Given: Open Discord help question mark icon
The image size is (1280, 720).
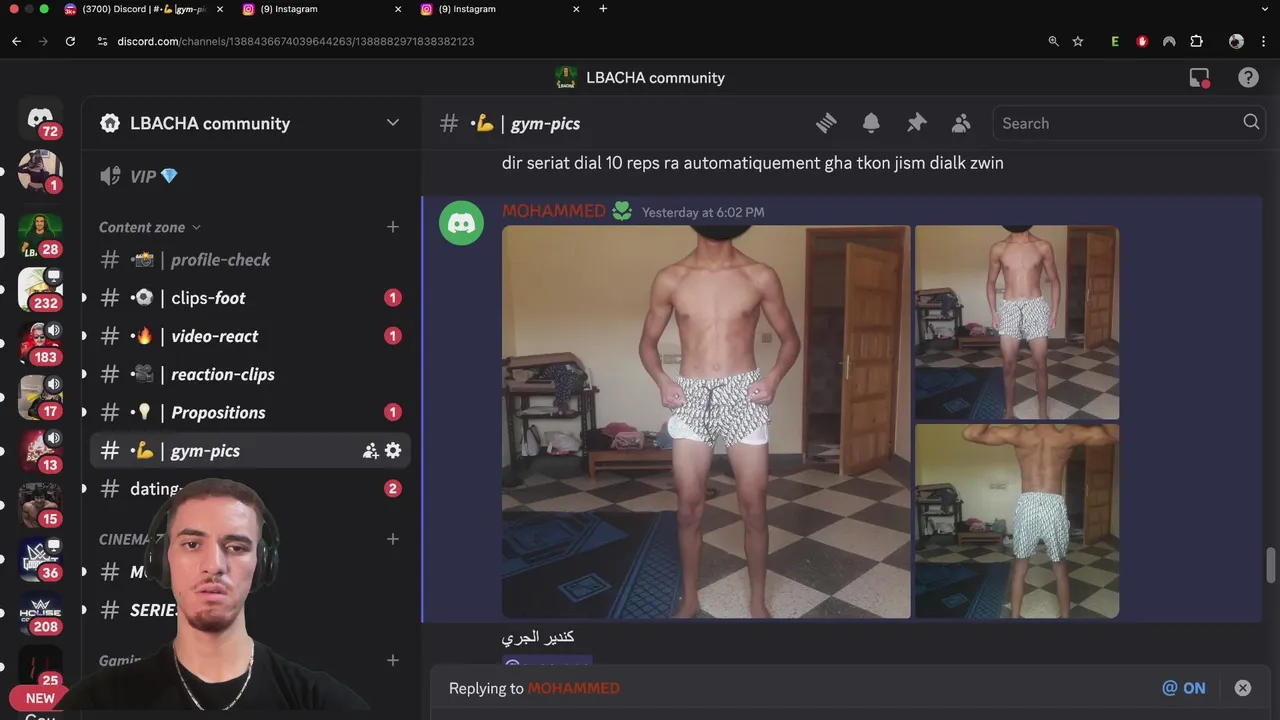Looking at the screenshot, I should pos(1248,78).
